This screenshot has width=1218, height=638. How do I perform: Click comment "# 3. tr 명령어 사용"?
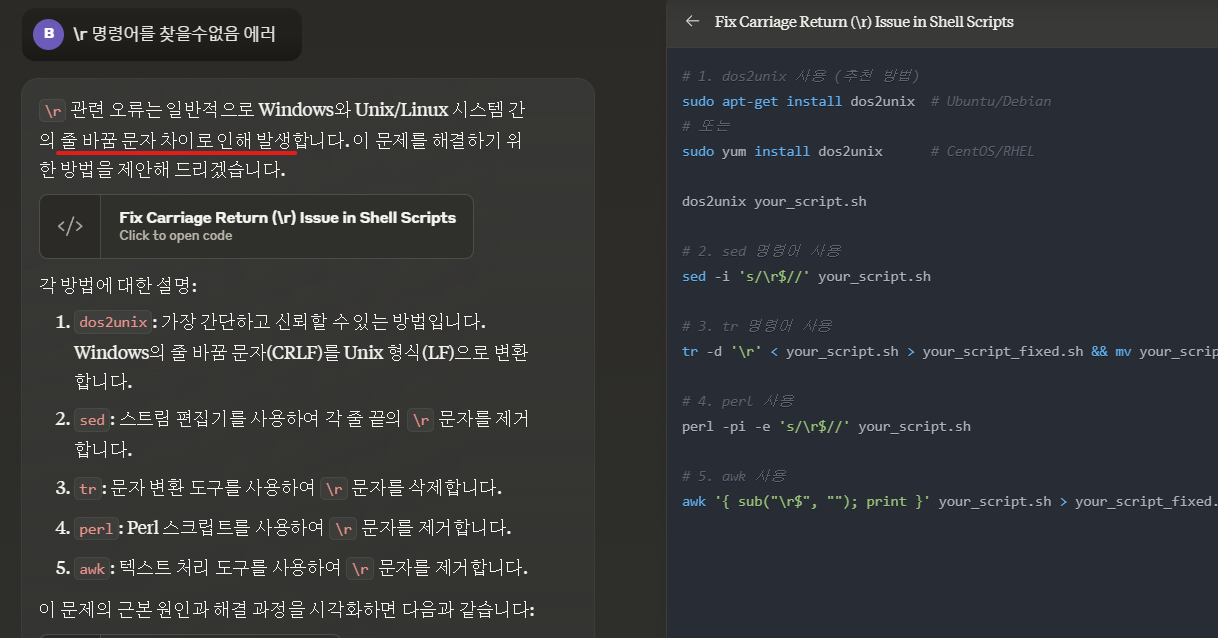(756, 326)
